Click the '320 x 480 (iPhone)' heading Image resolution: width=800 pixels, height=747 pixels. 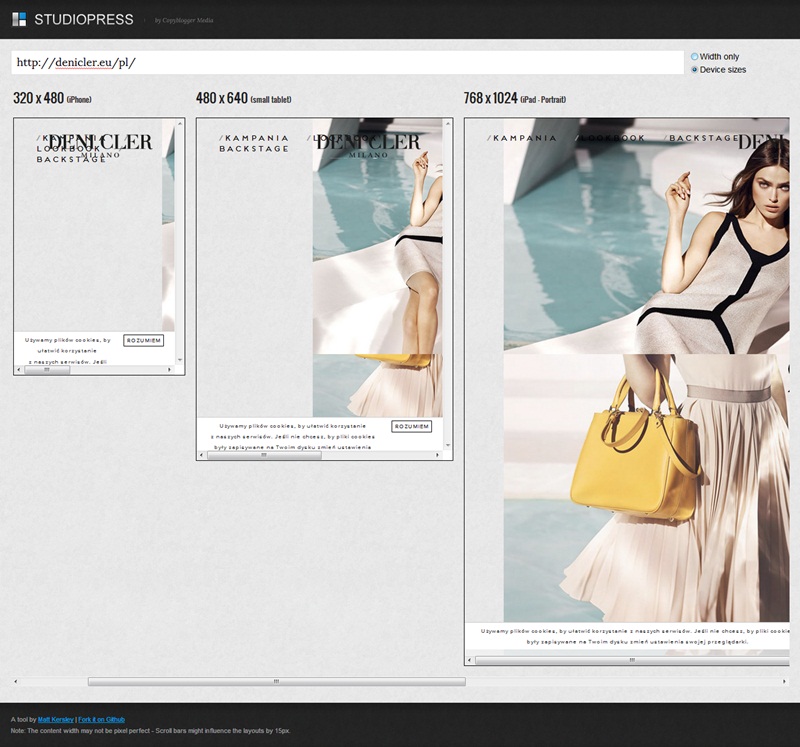[53, 98]
